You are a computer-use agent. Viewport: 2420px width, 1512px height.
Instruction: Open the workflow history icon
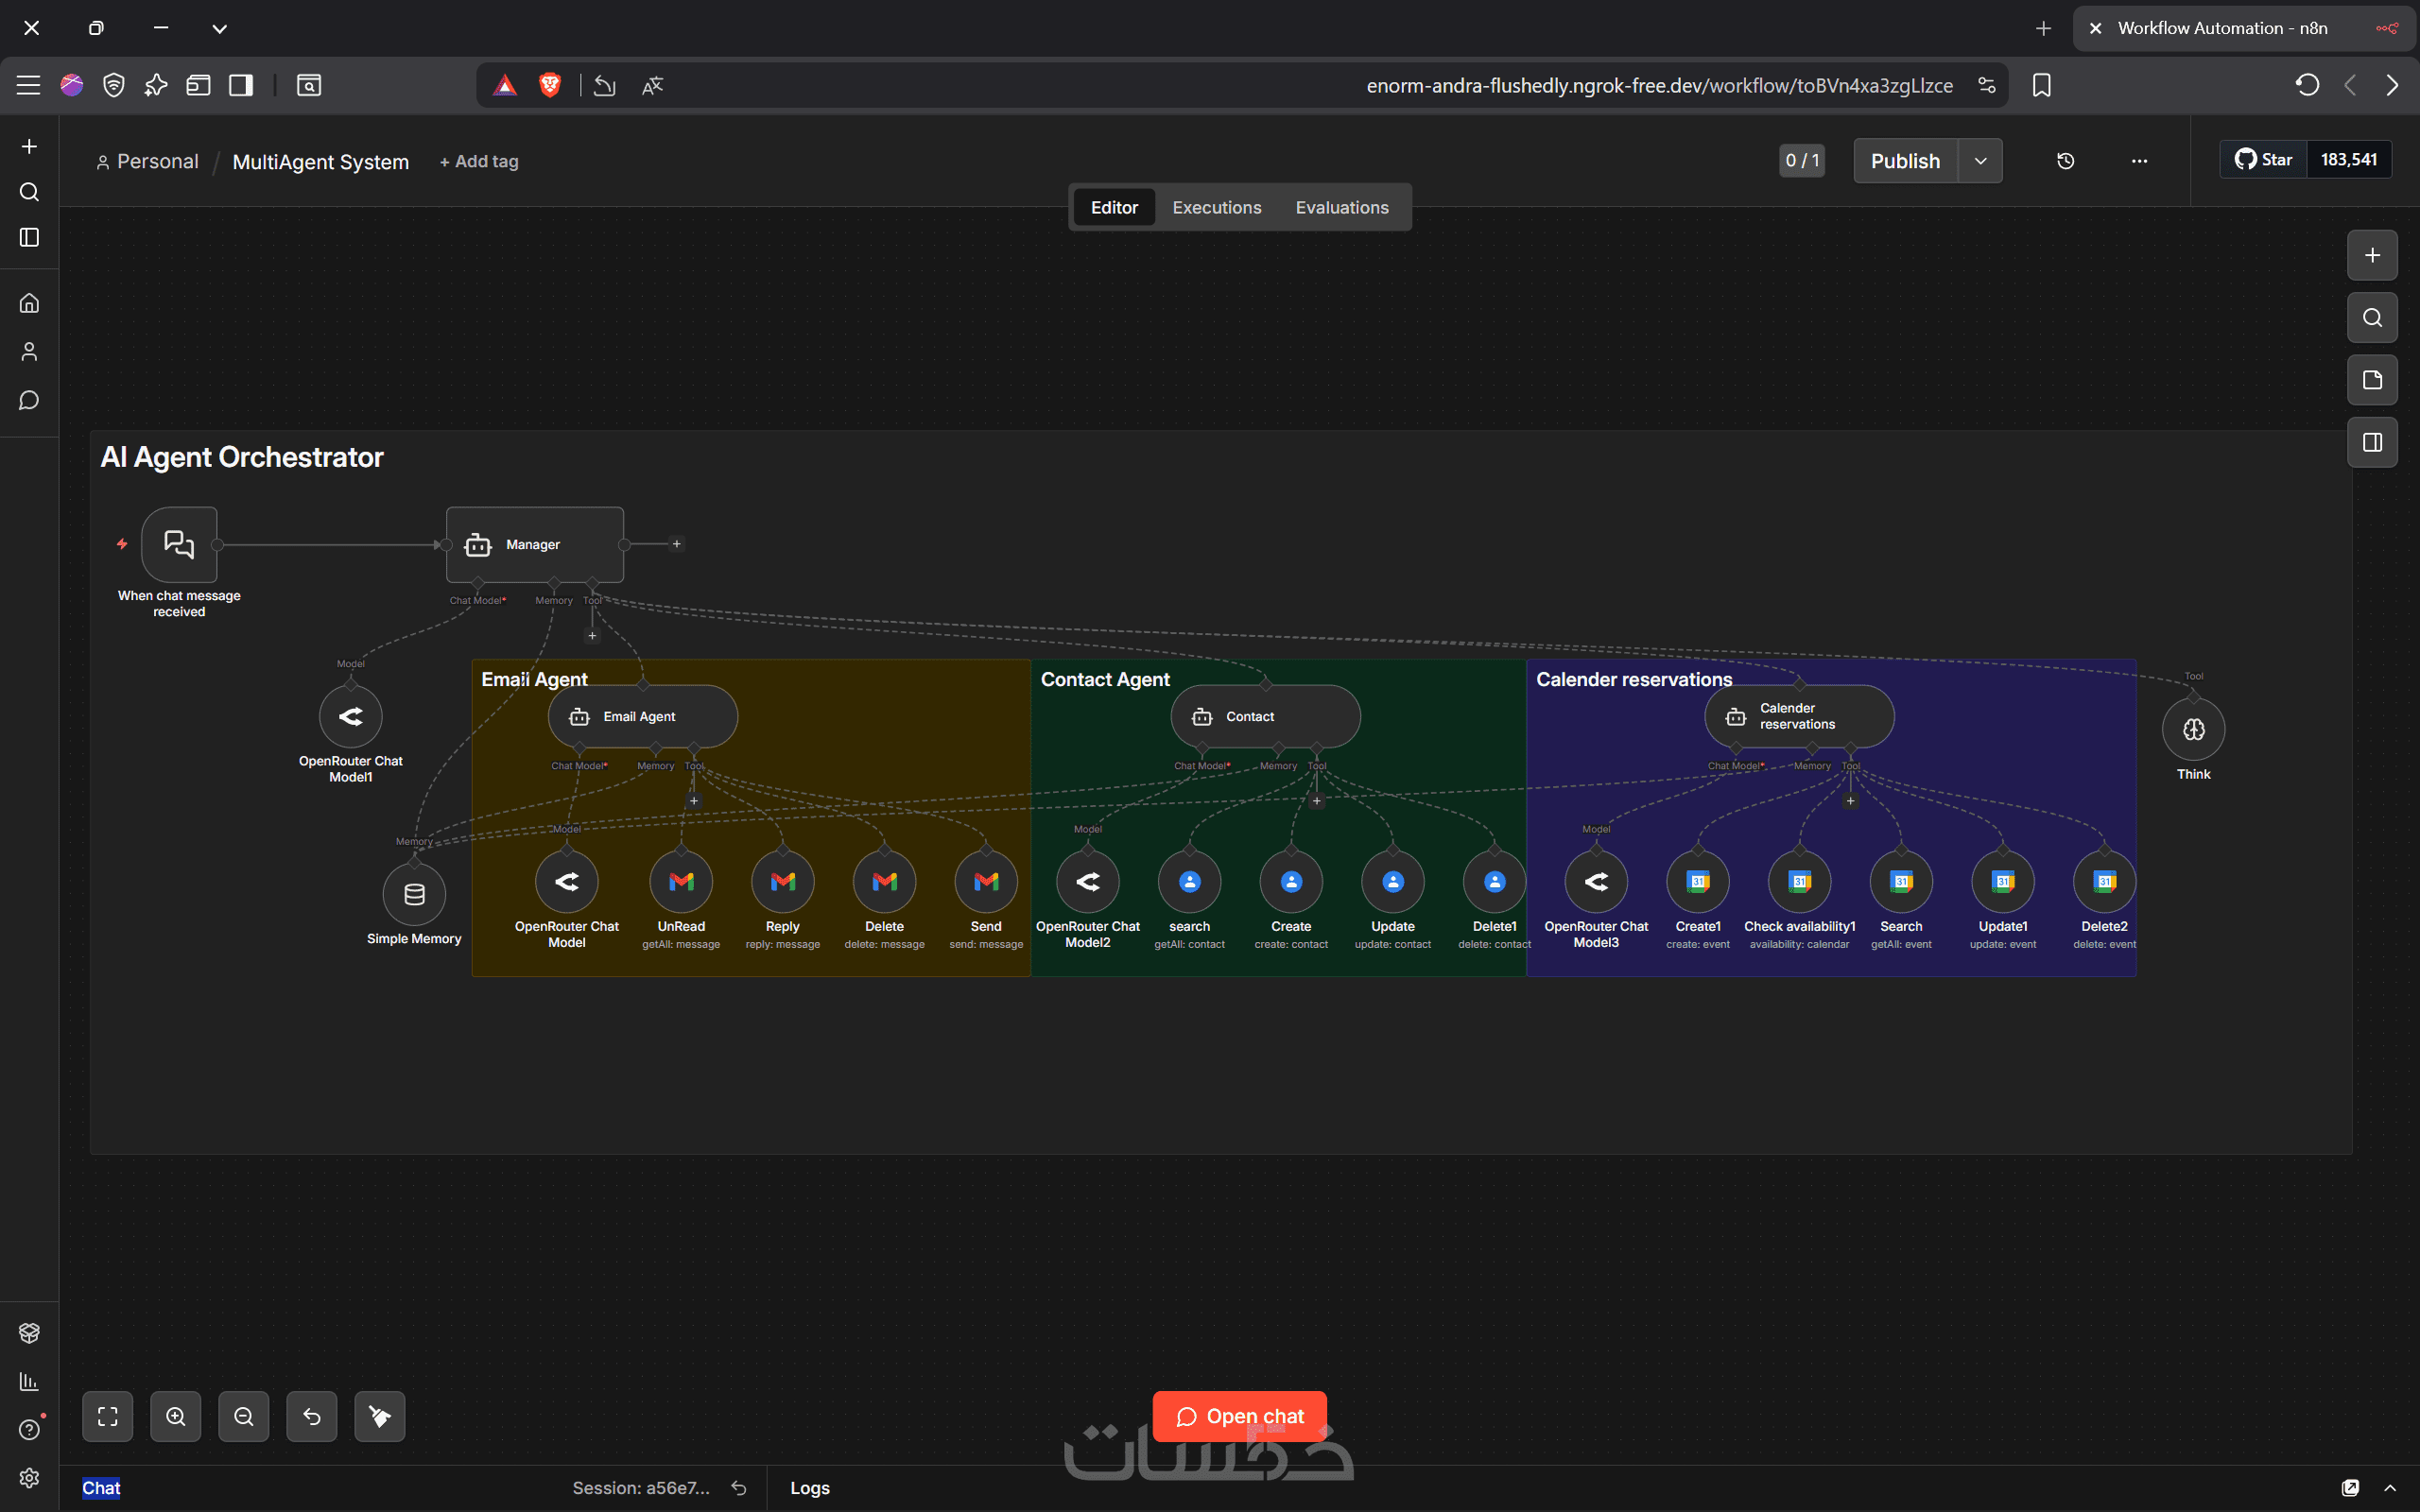pos(2065,161)
